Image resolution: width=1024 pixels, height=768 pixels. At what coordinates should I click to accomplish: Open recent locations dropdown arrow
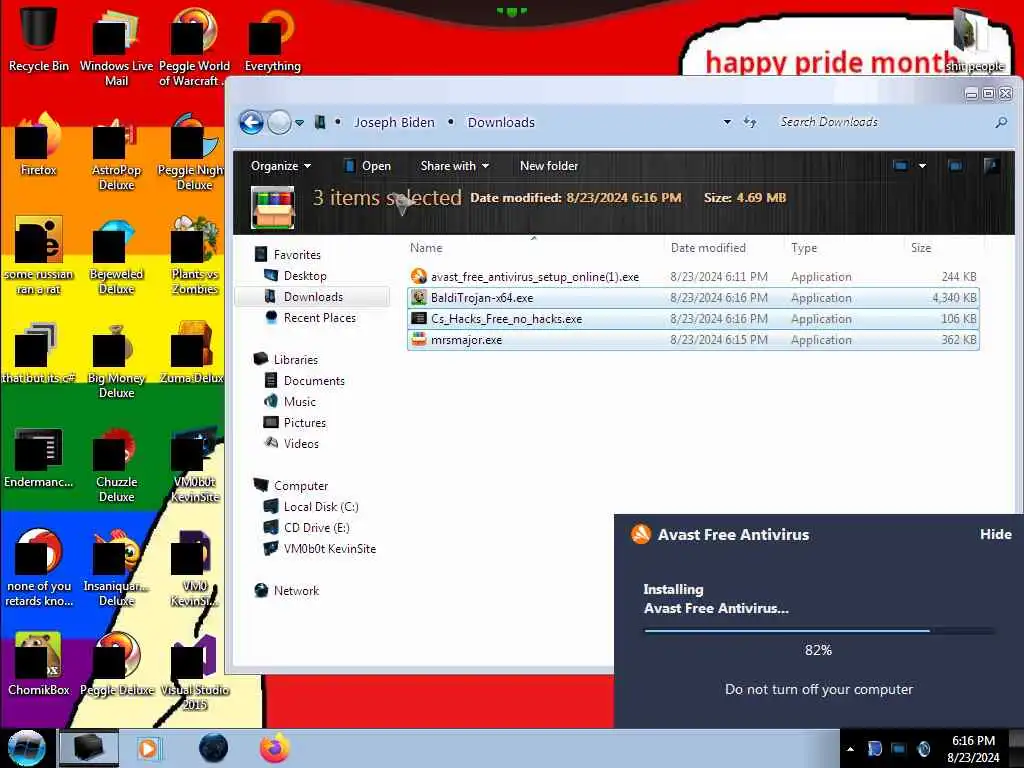300,123
